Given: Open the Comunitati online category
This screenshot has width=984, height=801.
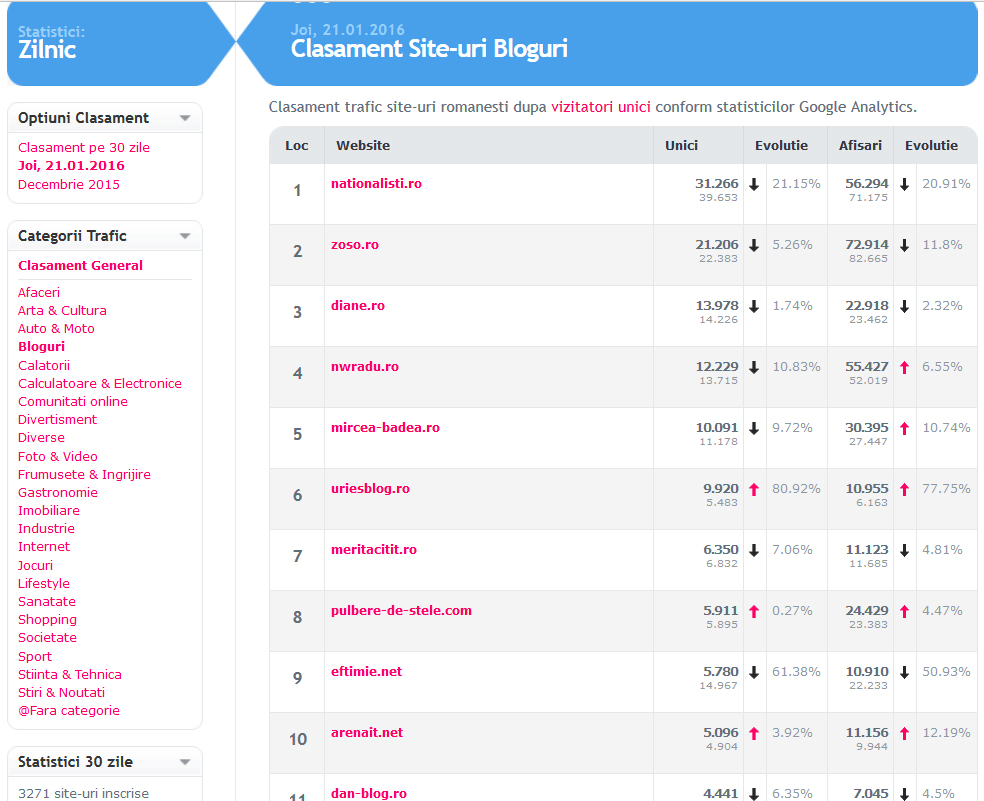Looking at the screenshot, I should [73, 402].
